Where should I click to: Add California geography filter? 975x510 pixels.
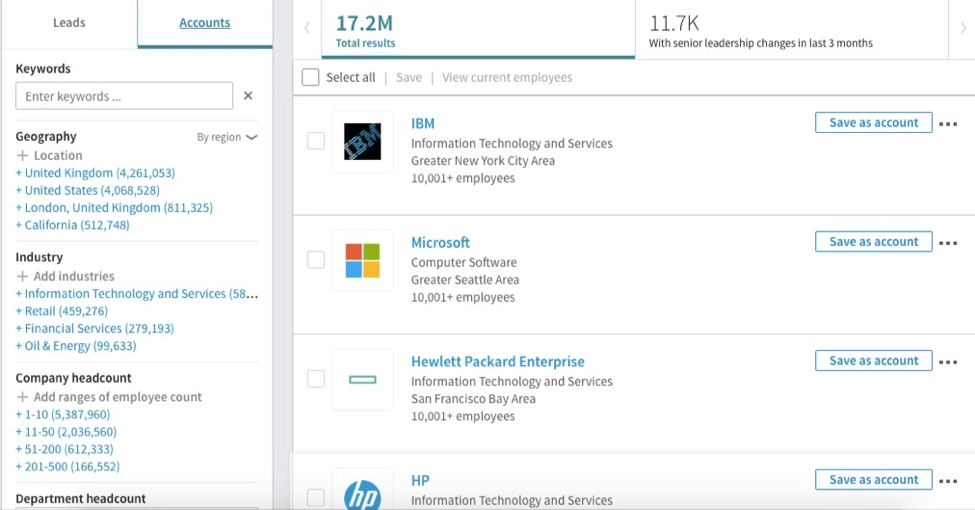point(73,225)
